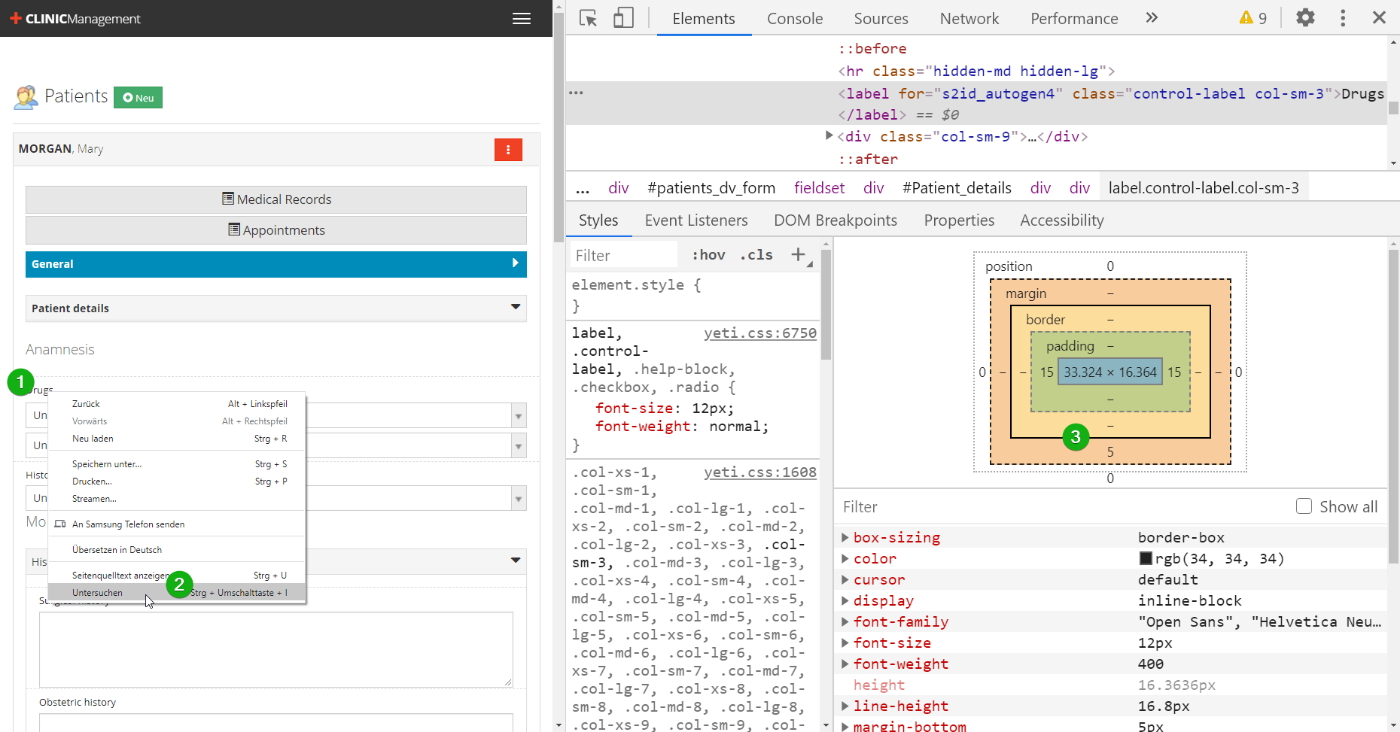Image resolution: width=1400 pixels, height=732 pixels.
Task: Switch to the Console tab
Action: [x=795, y=18]
